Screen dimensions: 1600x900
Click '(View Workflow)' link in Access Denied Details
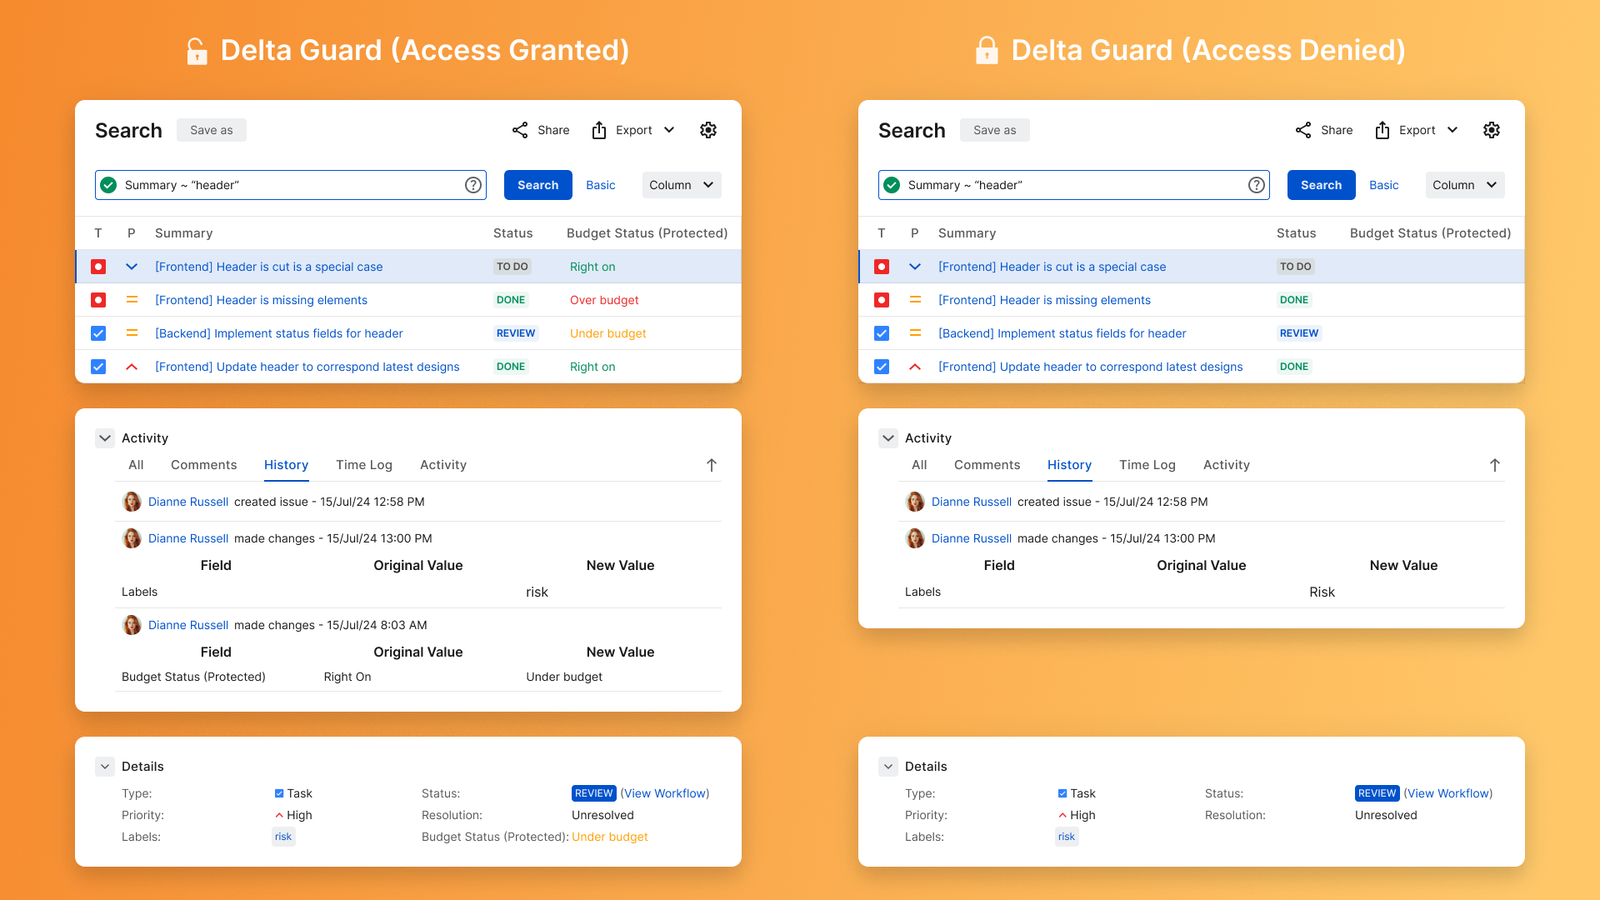[x=1448, y=793]
